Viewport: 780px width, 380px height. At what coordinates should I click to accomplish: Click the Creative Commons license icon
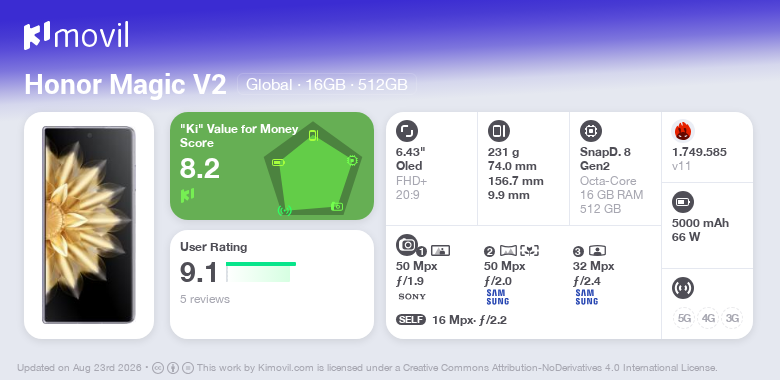(158, 368)
